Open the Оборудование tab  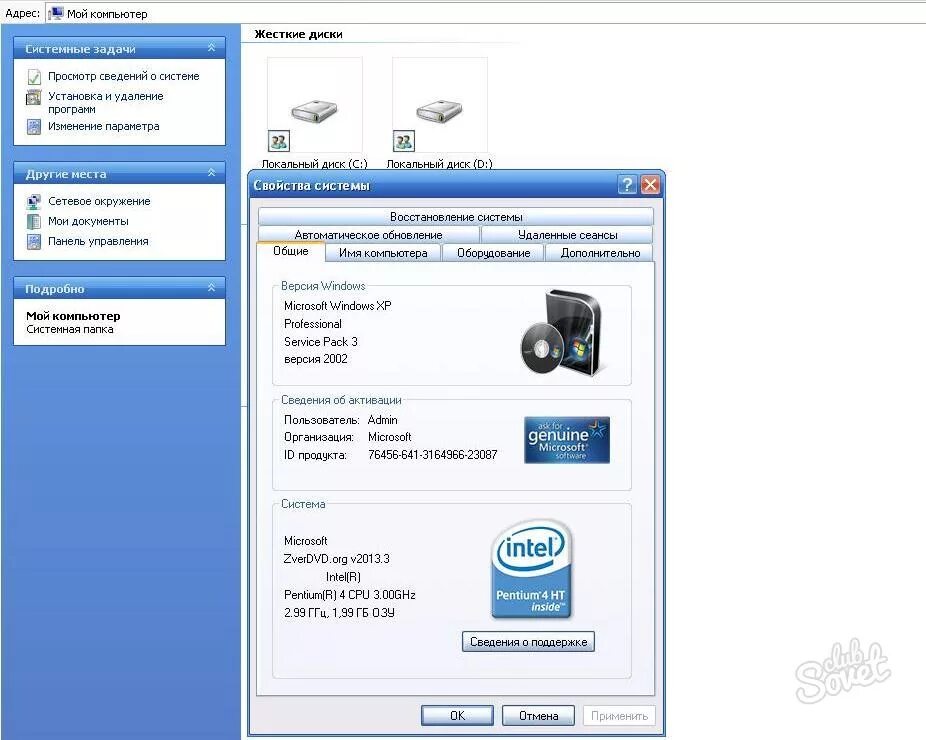point(493,253)
